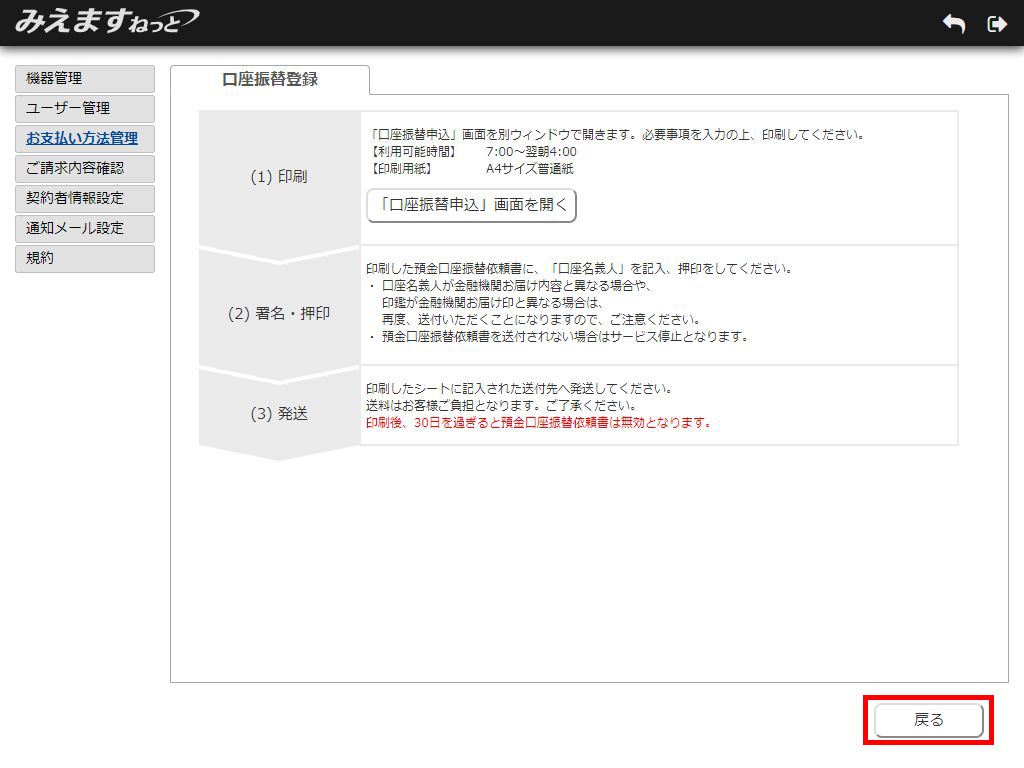Click the サービス停止 notice line in step 2
The height and width of the screenshot is (768, 1024).
[558, 336]
